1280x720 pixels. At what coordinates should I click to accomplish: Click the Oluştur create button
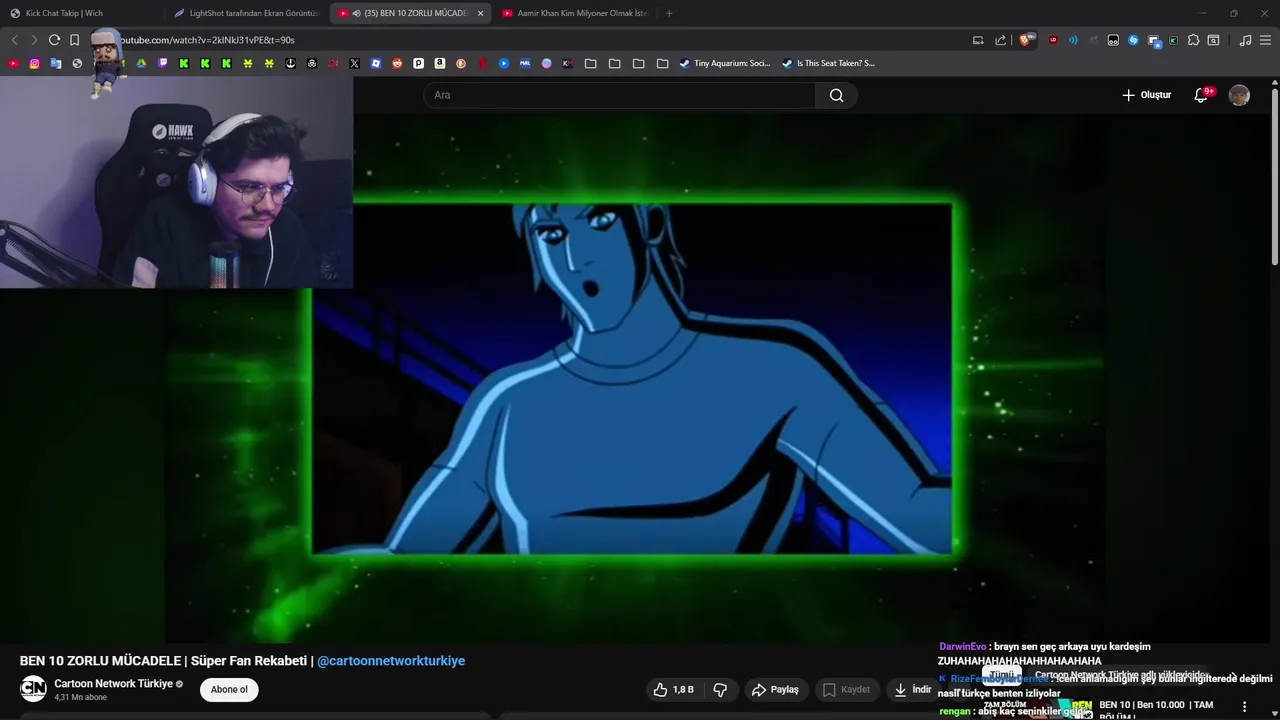click(1146, 95)
